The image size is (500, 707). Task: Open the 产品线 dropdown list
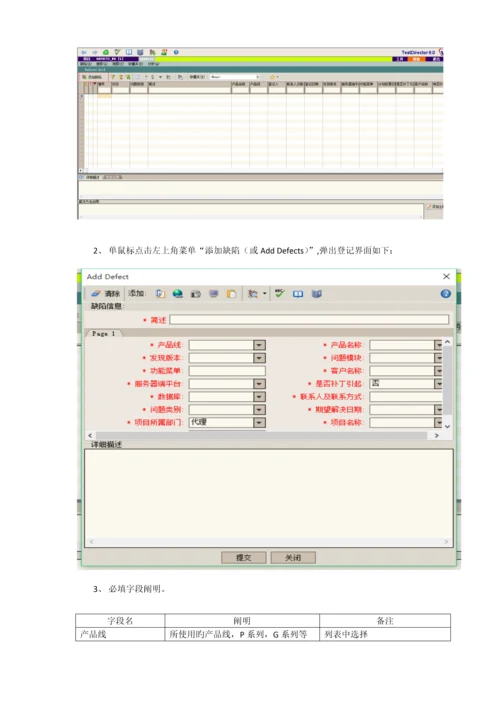pyautogui.click(x=259, y=345)
